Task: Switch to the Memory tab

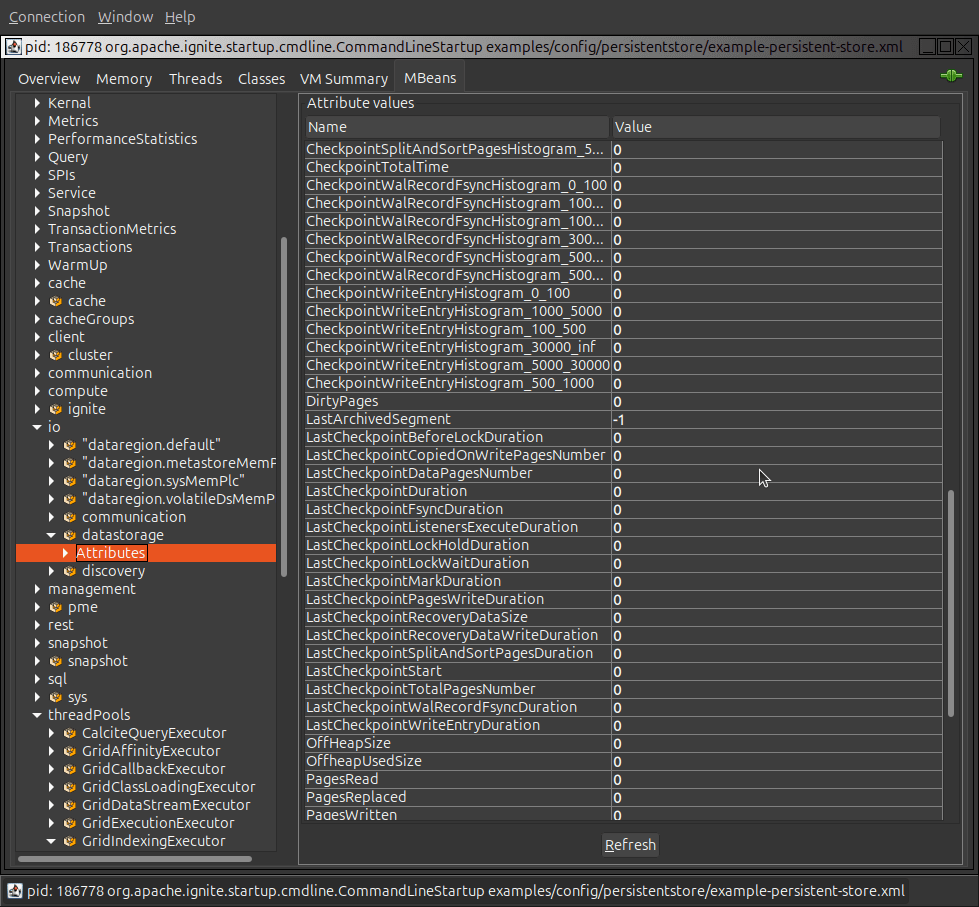Action: [x=124, y=79]
